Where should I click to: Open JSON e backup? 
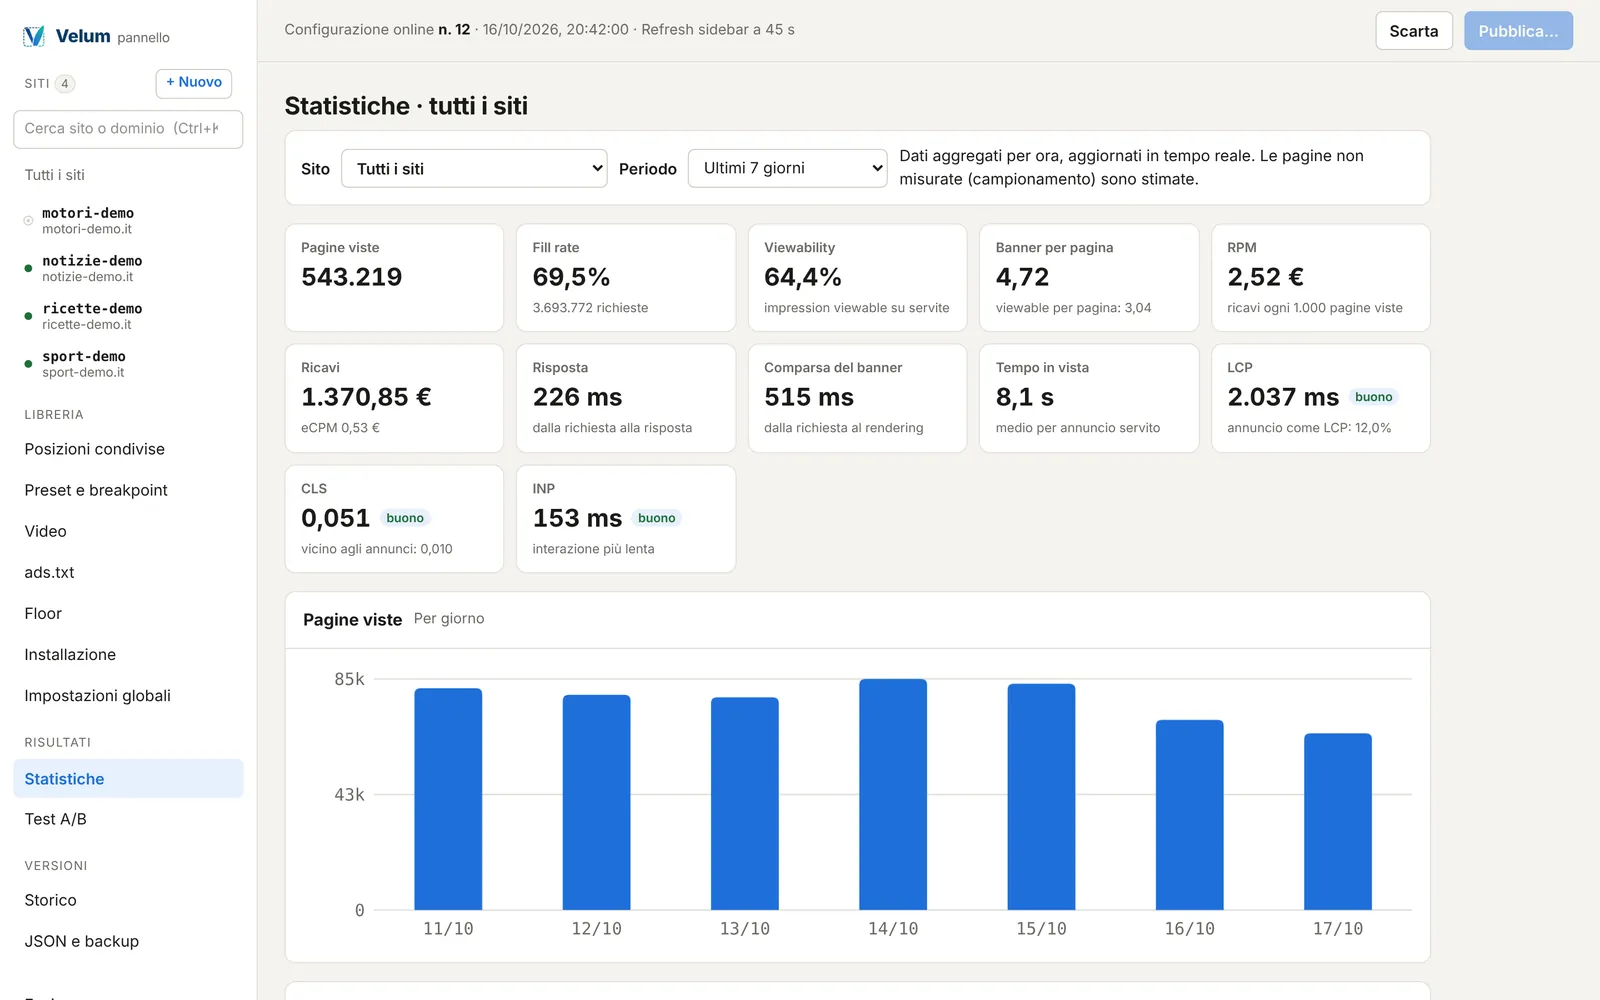(x=128, y=941)
